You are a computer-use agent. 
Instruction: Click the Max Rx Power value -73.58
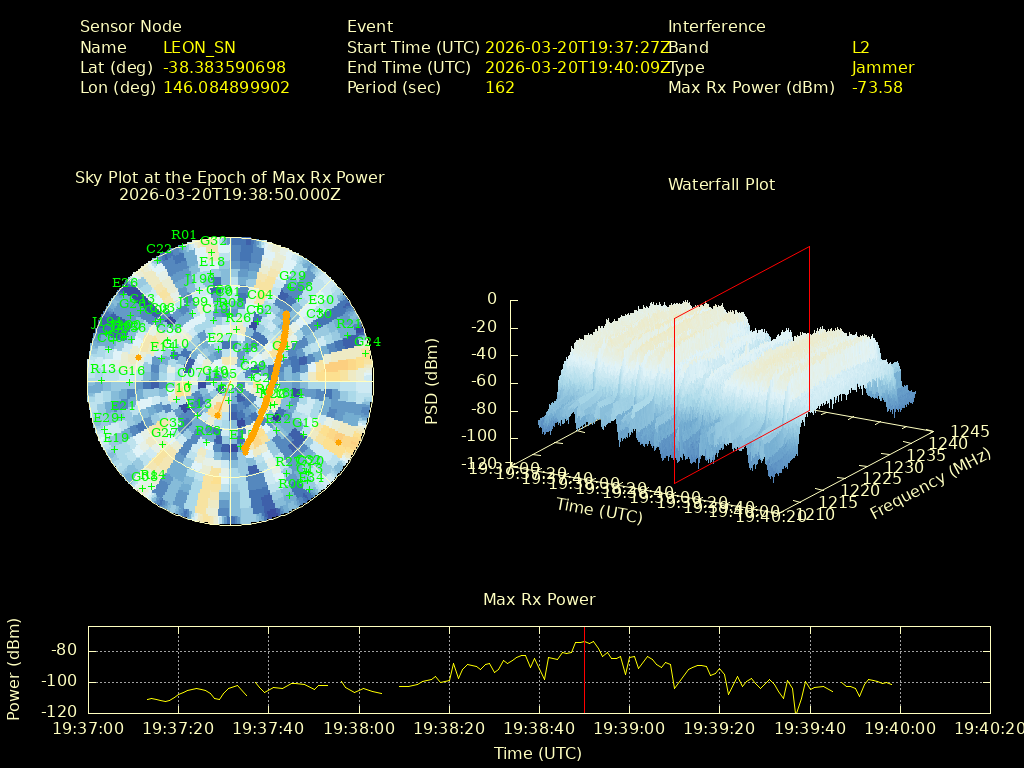(877, 88)
